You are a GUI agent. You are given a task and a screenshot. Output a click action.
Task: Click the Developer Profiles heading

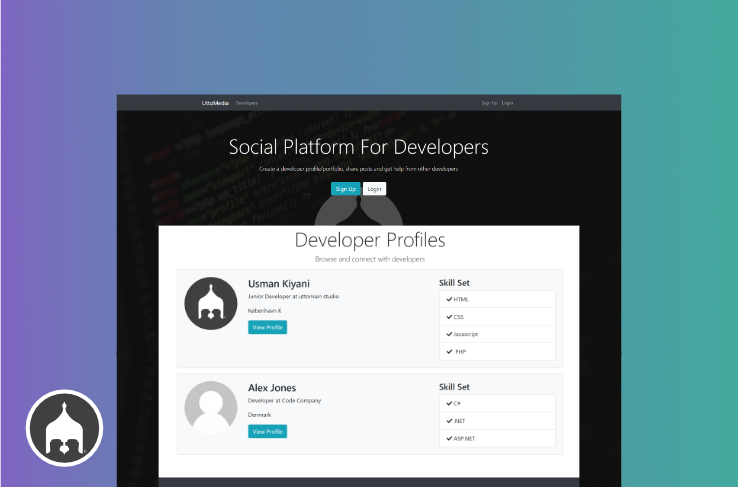coord(370,240)
